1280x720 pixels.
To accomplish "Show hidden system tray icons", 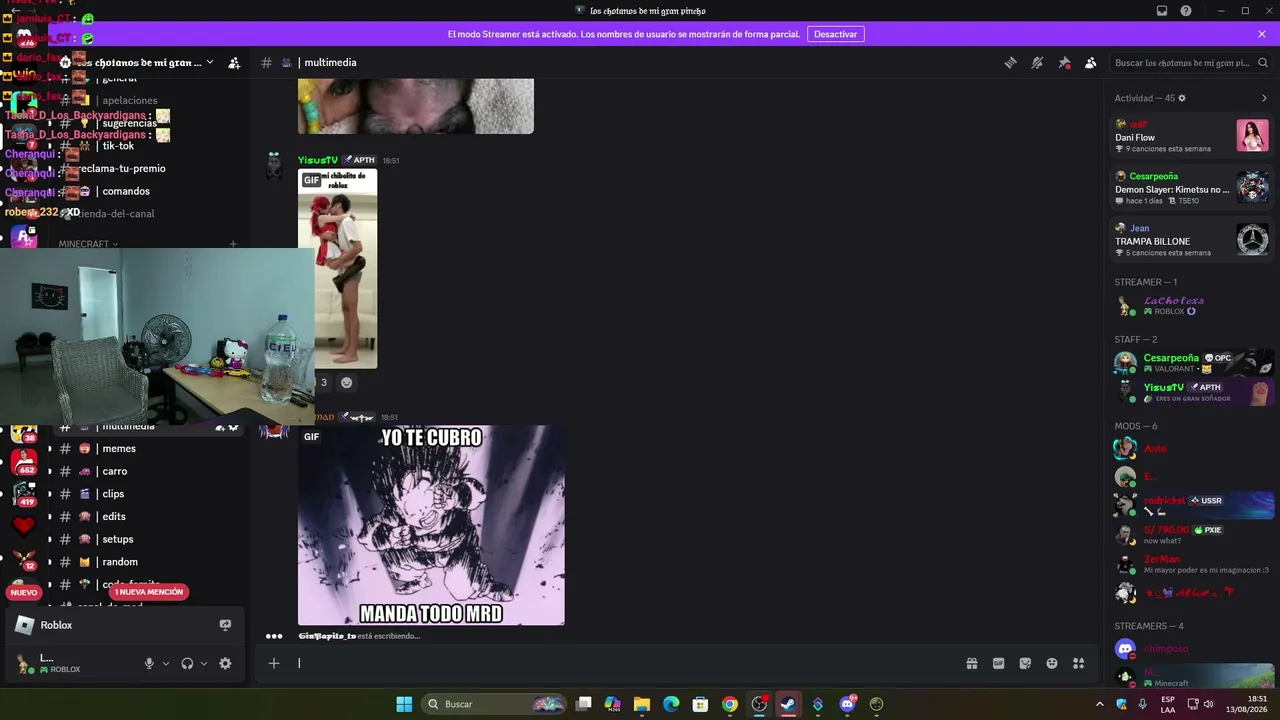I will (1100, 704).
